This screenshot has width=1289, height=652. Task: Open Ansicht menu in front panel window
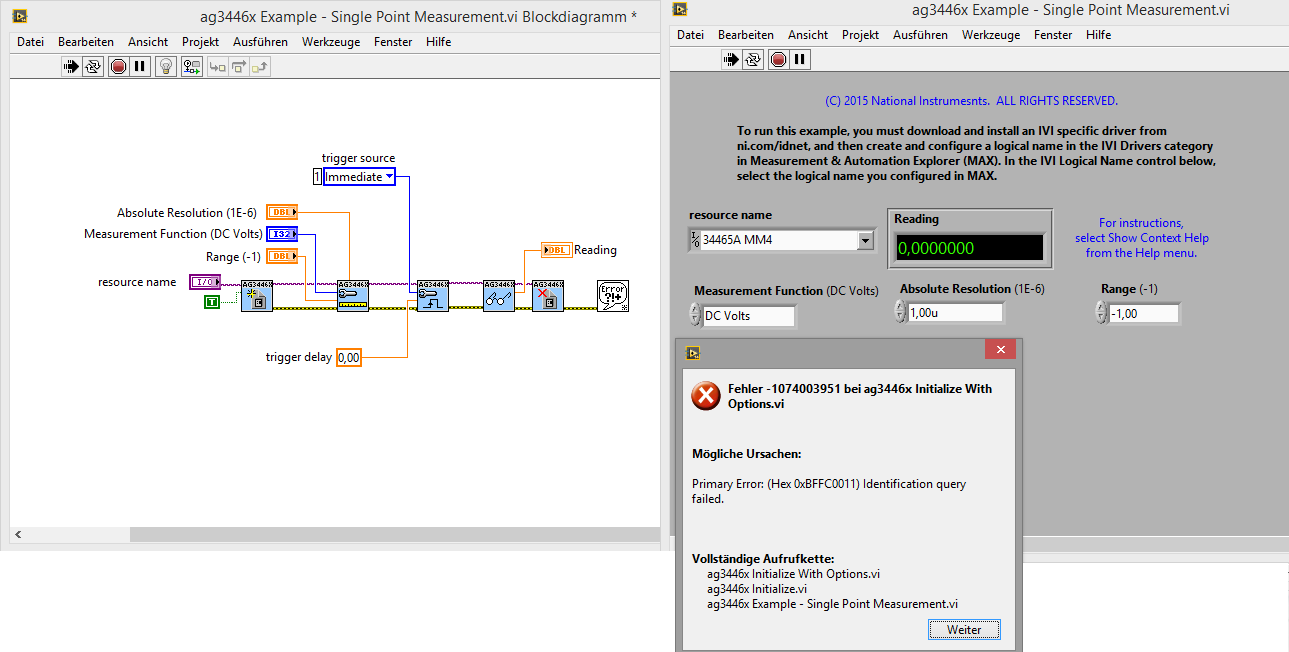(808, 35)
